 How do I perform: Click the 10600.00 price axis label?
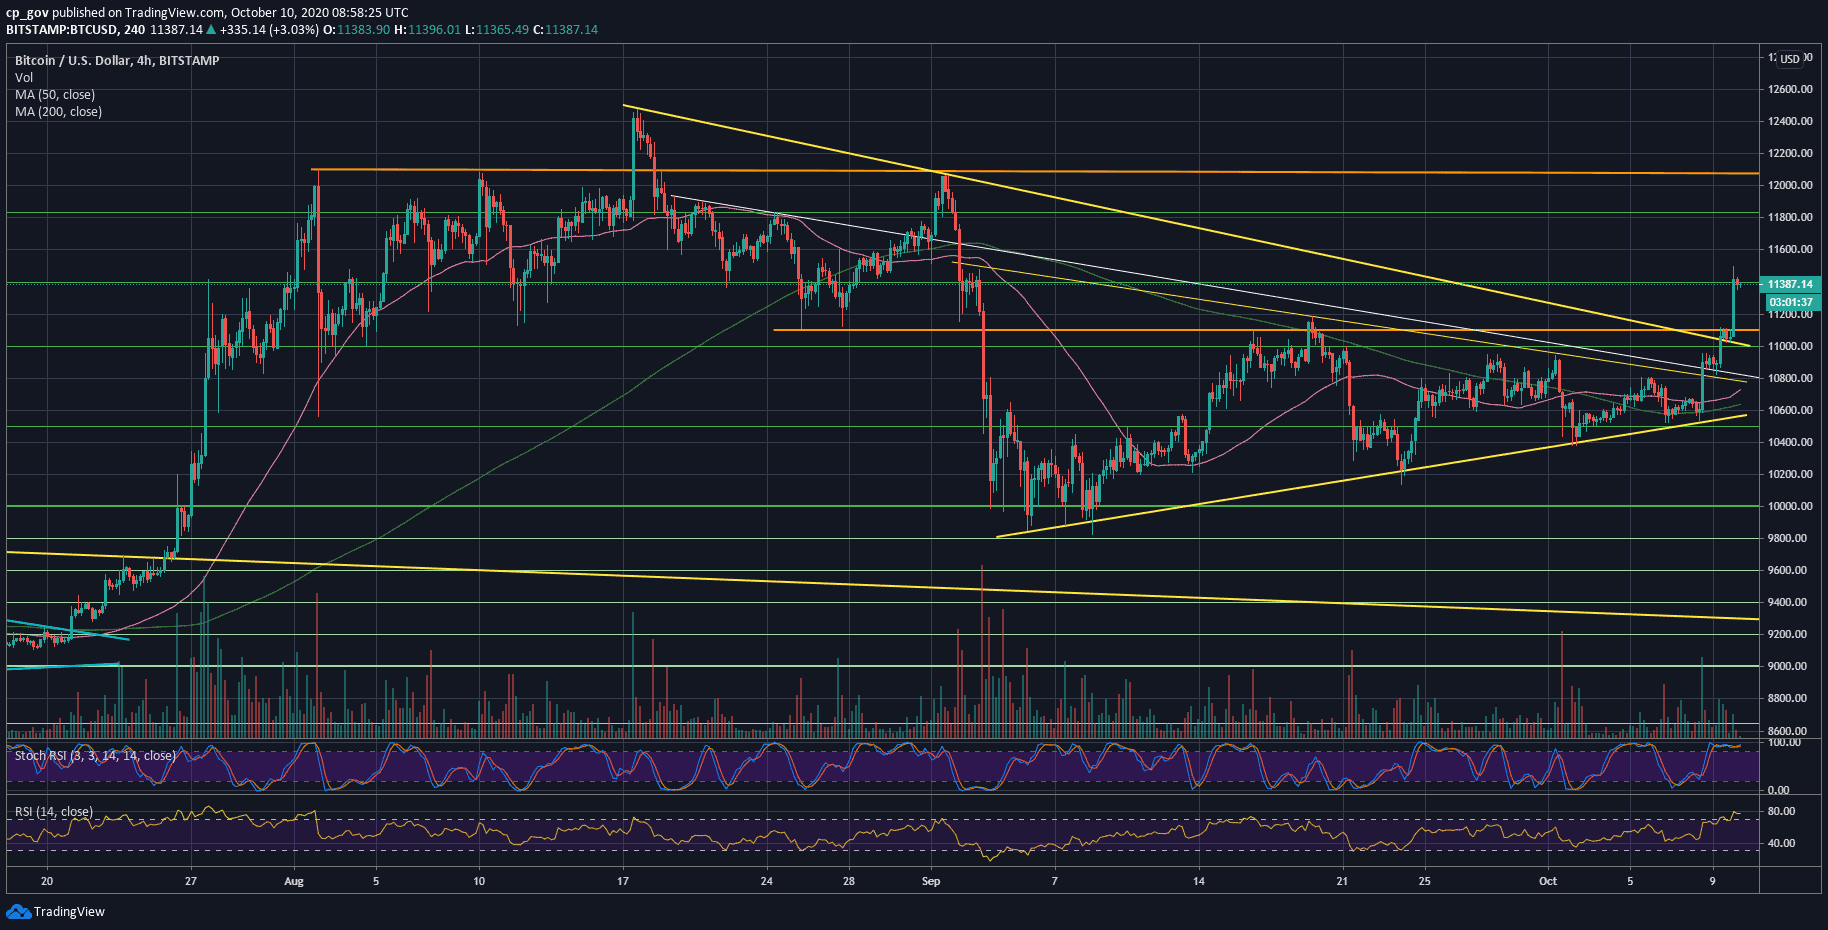(1790, 410)
